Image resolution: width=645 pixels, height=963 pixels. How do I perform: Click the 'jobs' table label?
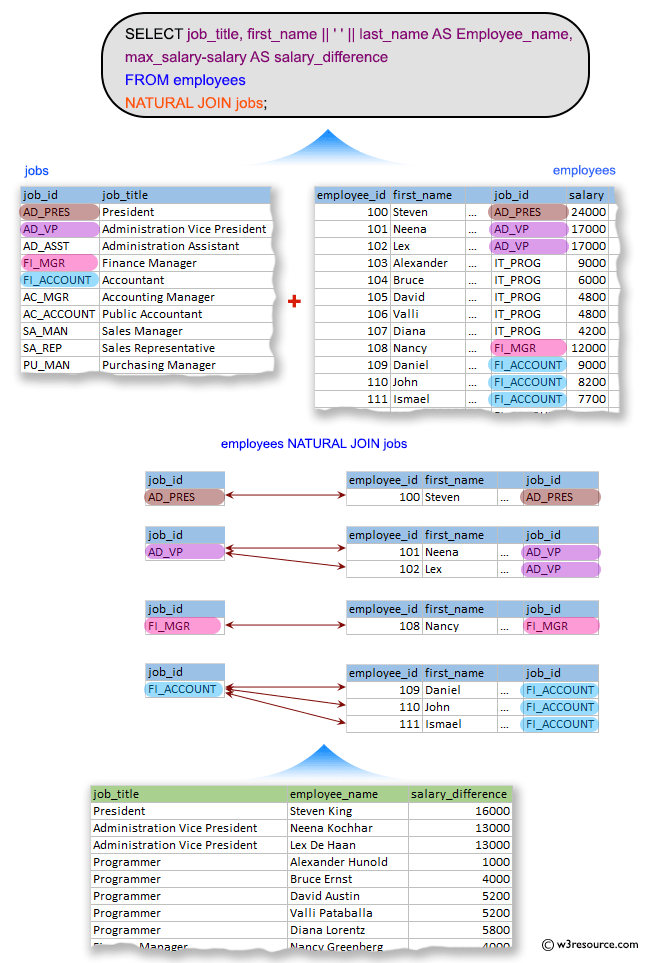click(36, 171)
